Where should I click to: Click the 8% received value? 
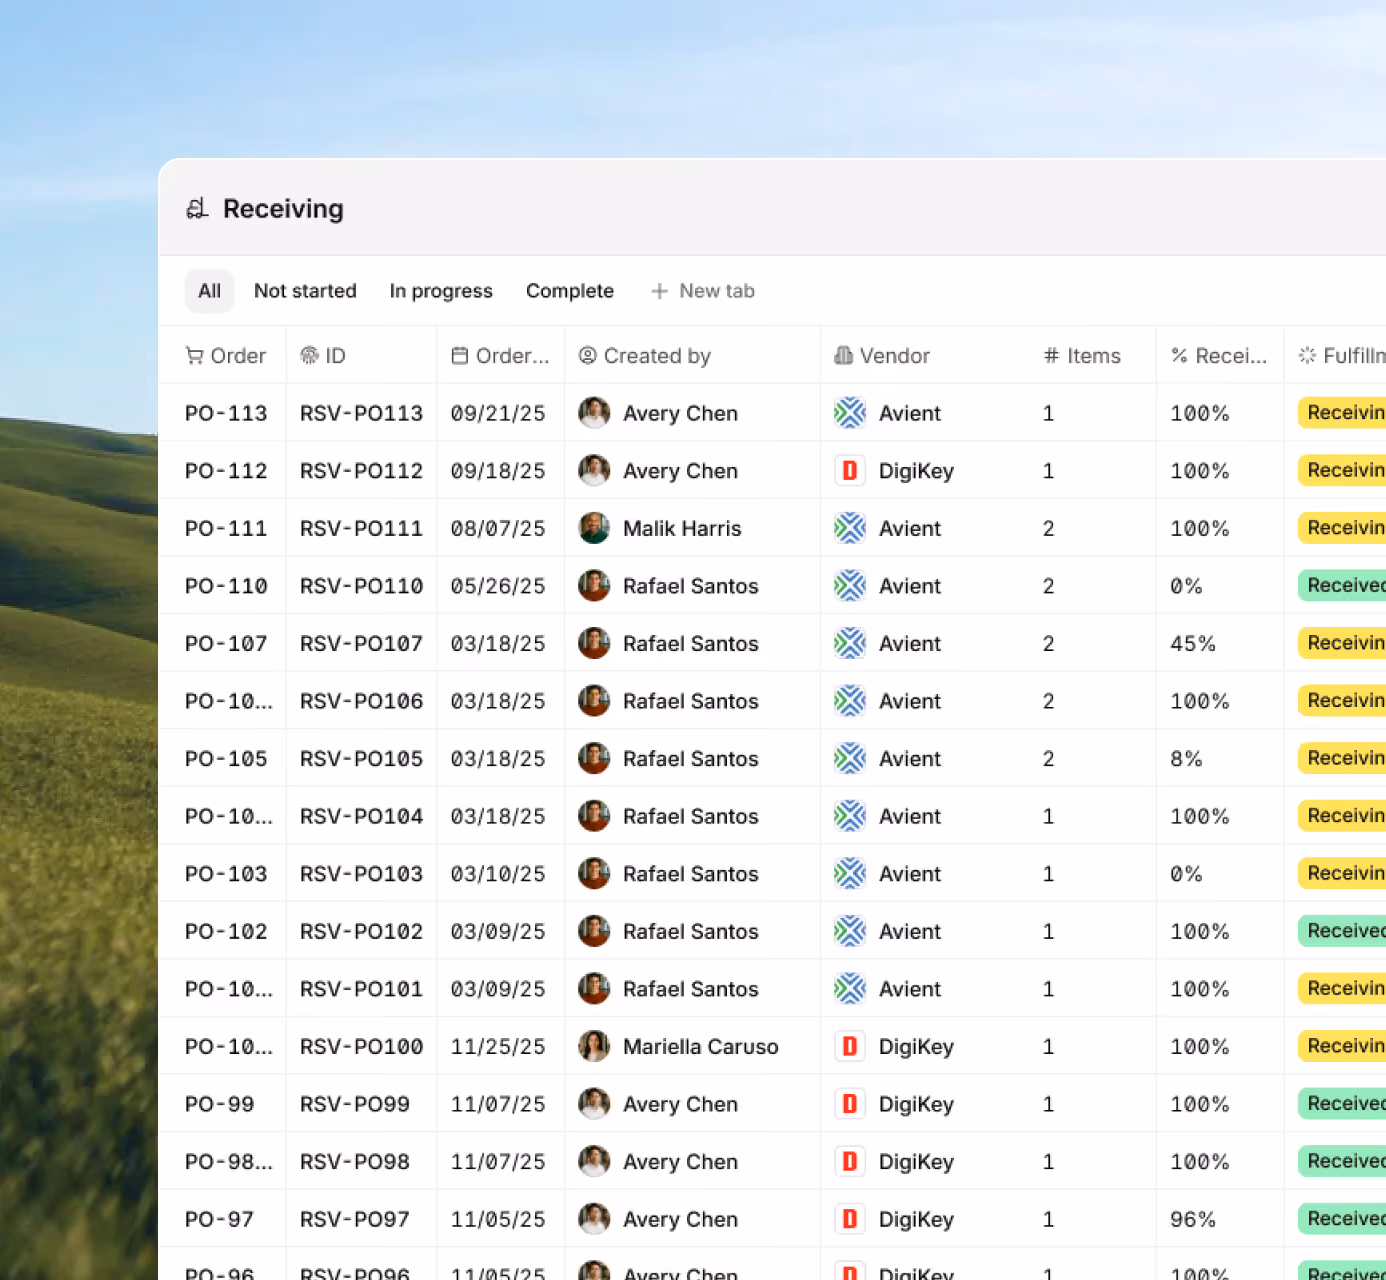tap(1186, 759)
